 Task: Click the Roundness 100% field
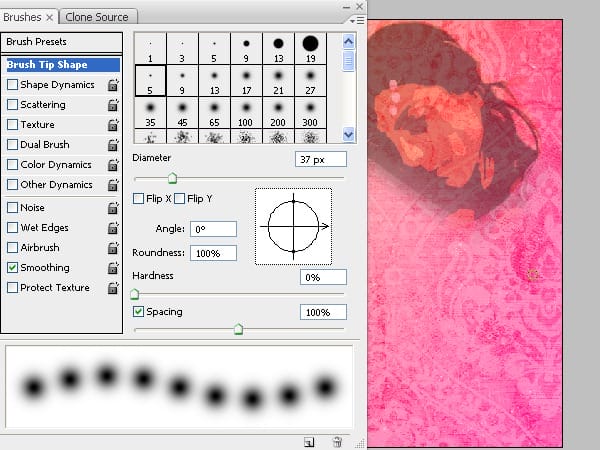pyautogui.click(x=214, y=253)
